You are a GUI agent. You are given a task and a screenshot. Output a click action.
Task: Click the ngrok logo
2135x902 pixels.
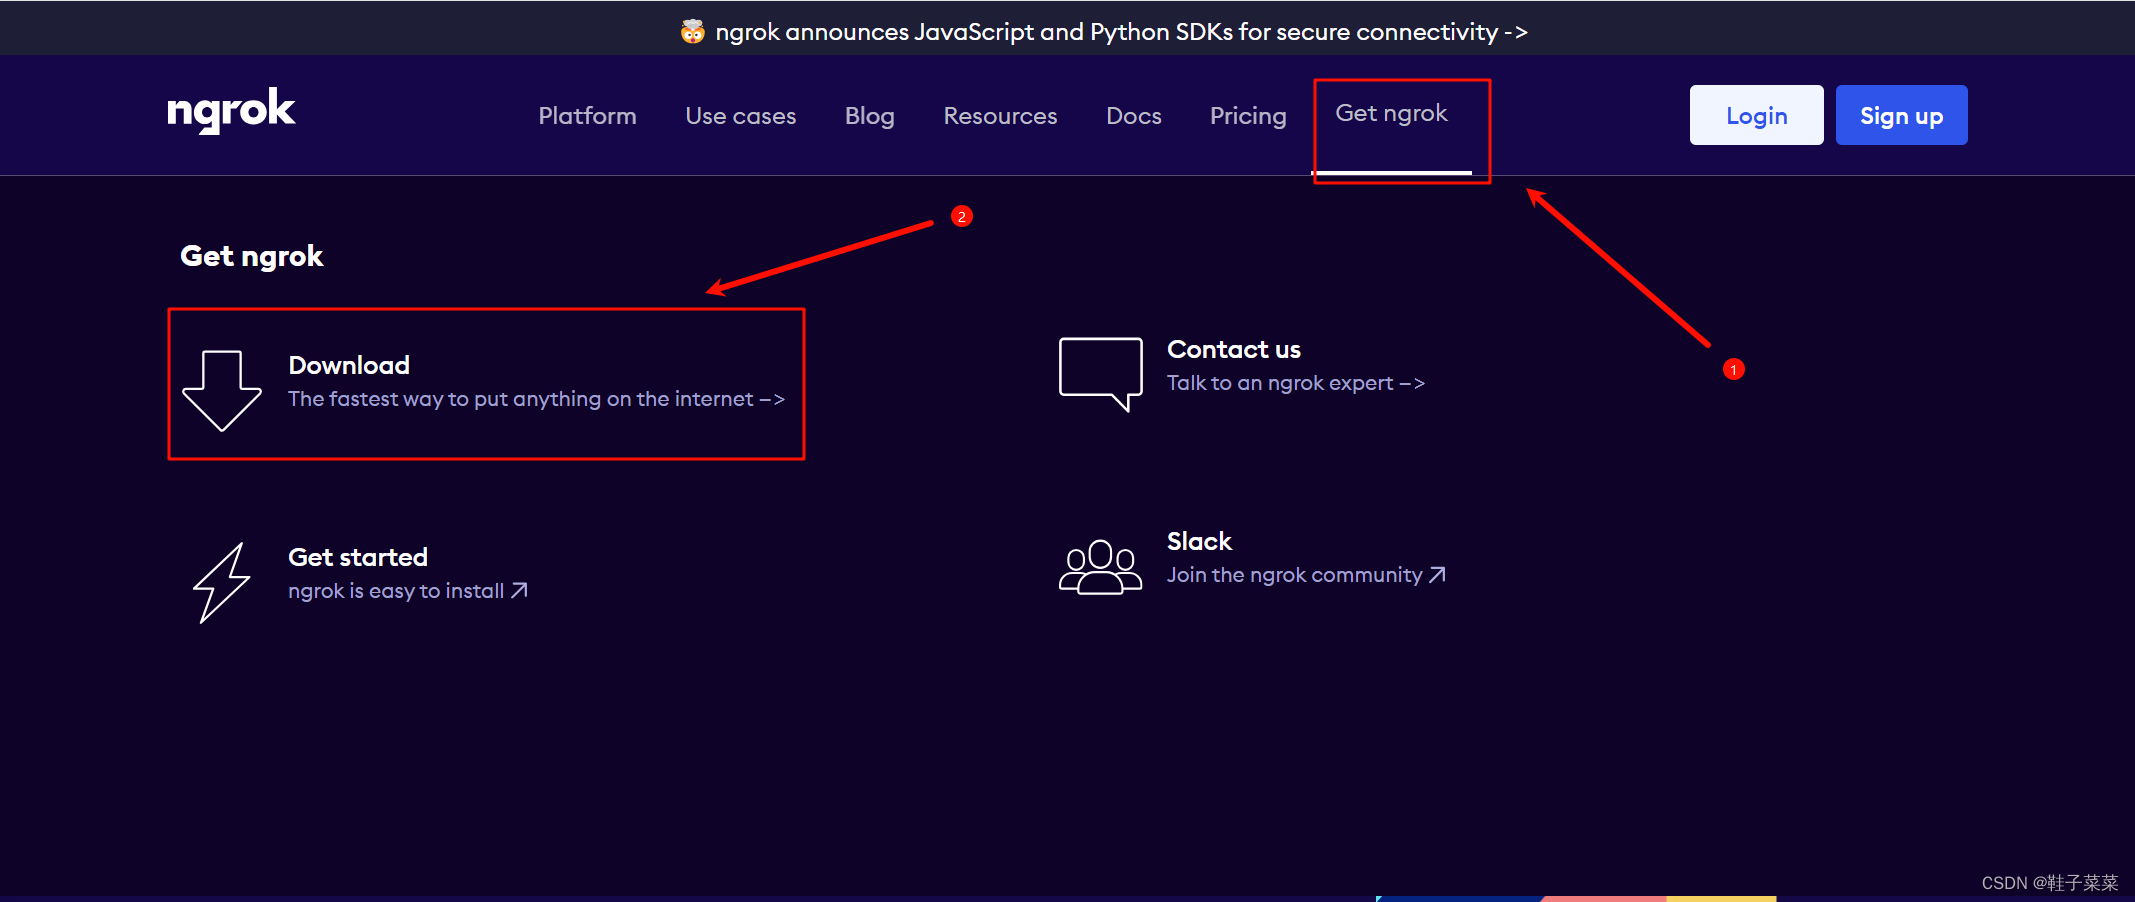[x=230, y=112]
